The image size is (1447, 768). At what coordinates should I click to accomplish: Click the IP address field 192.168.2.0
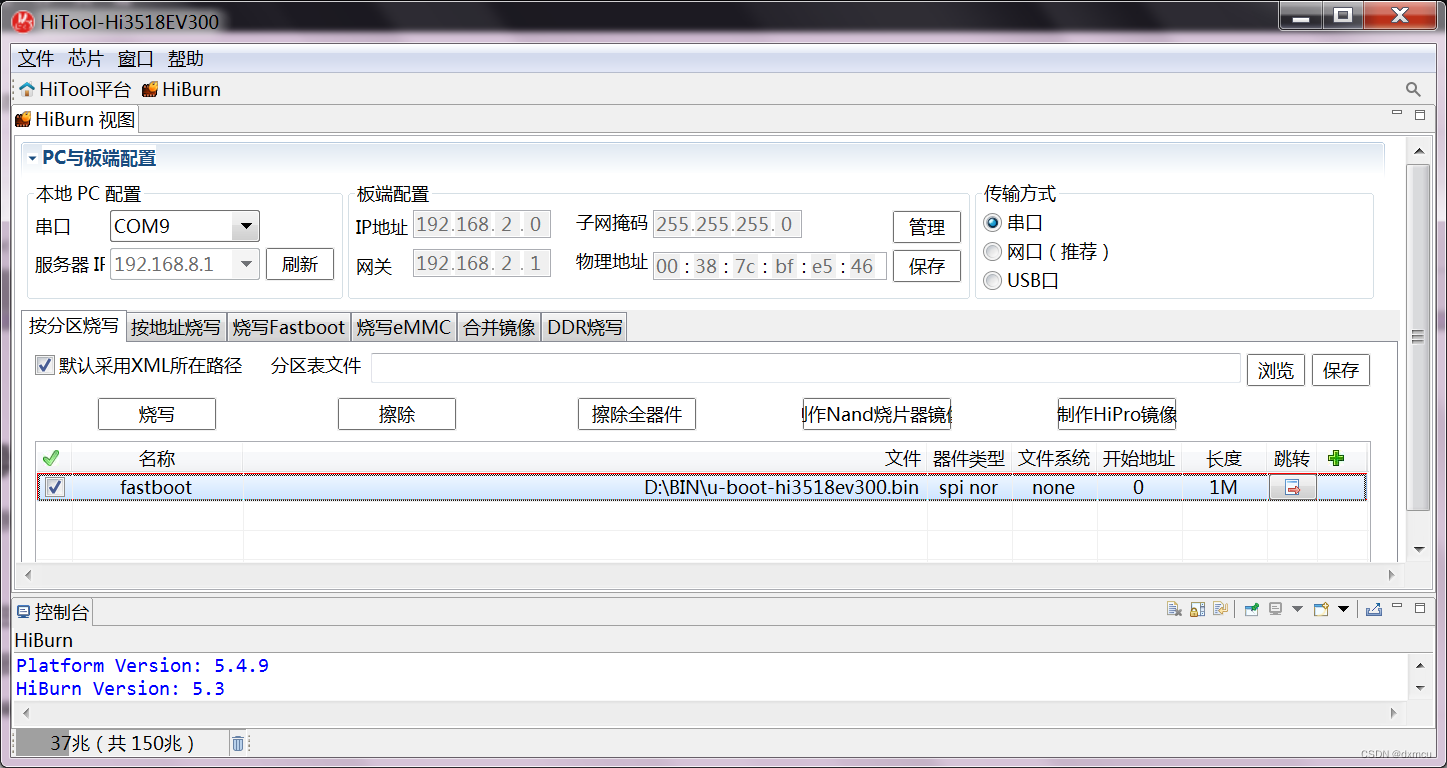click(x=482, y=224)
